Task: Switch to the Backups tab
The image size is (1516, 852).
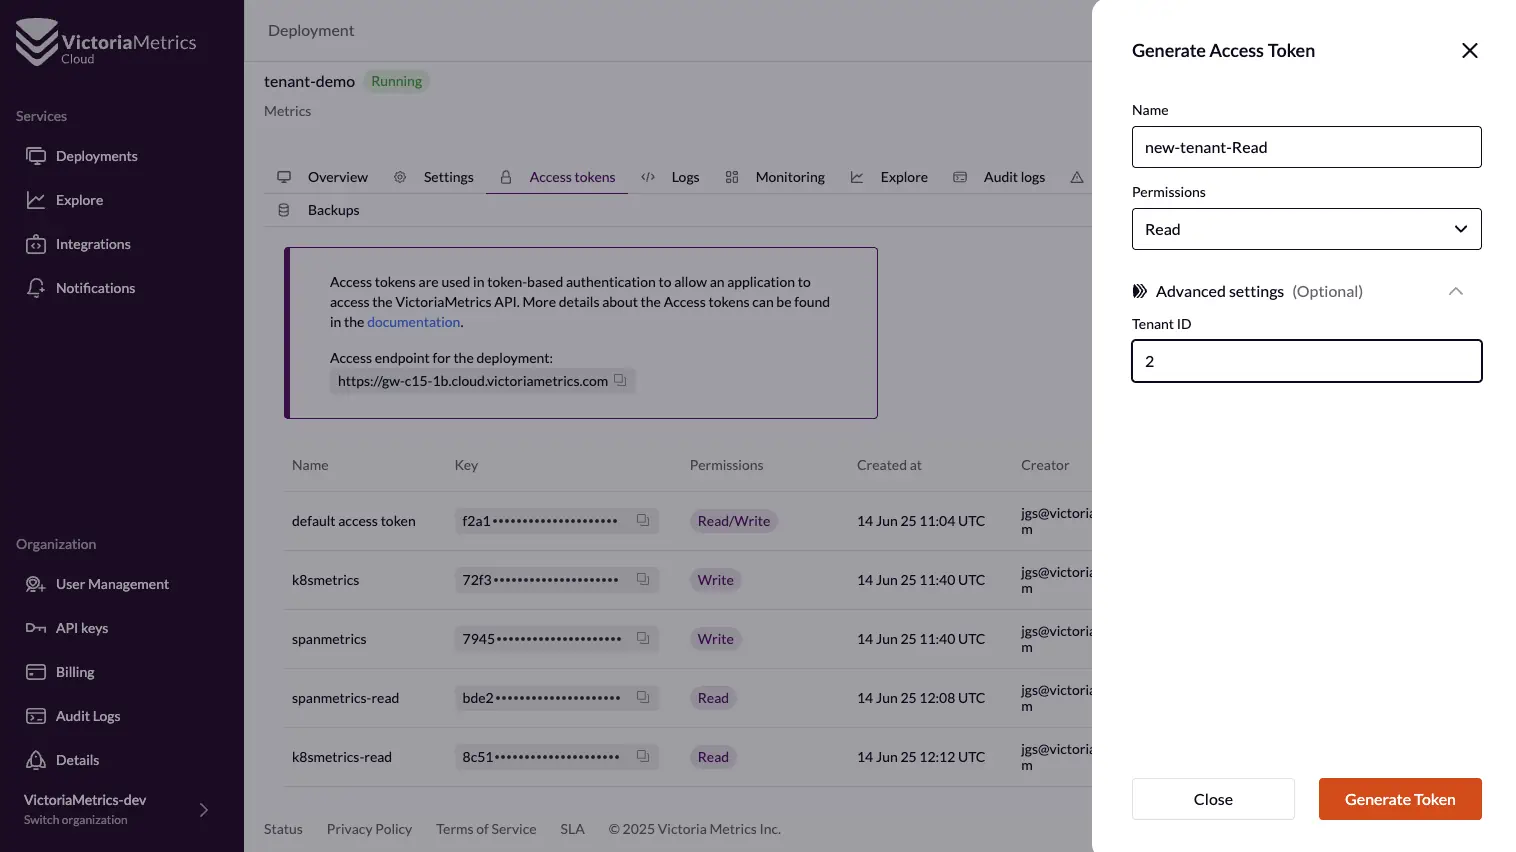Action: click(318, 210)
